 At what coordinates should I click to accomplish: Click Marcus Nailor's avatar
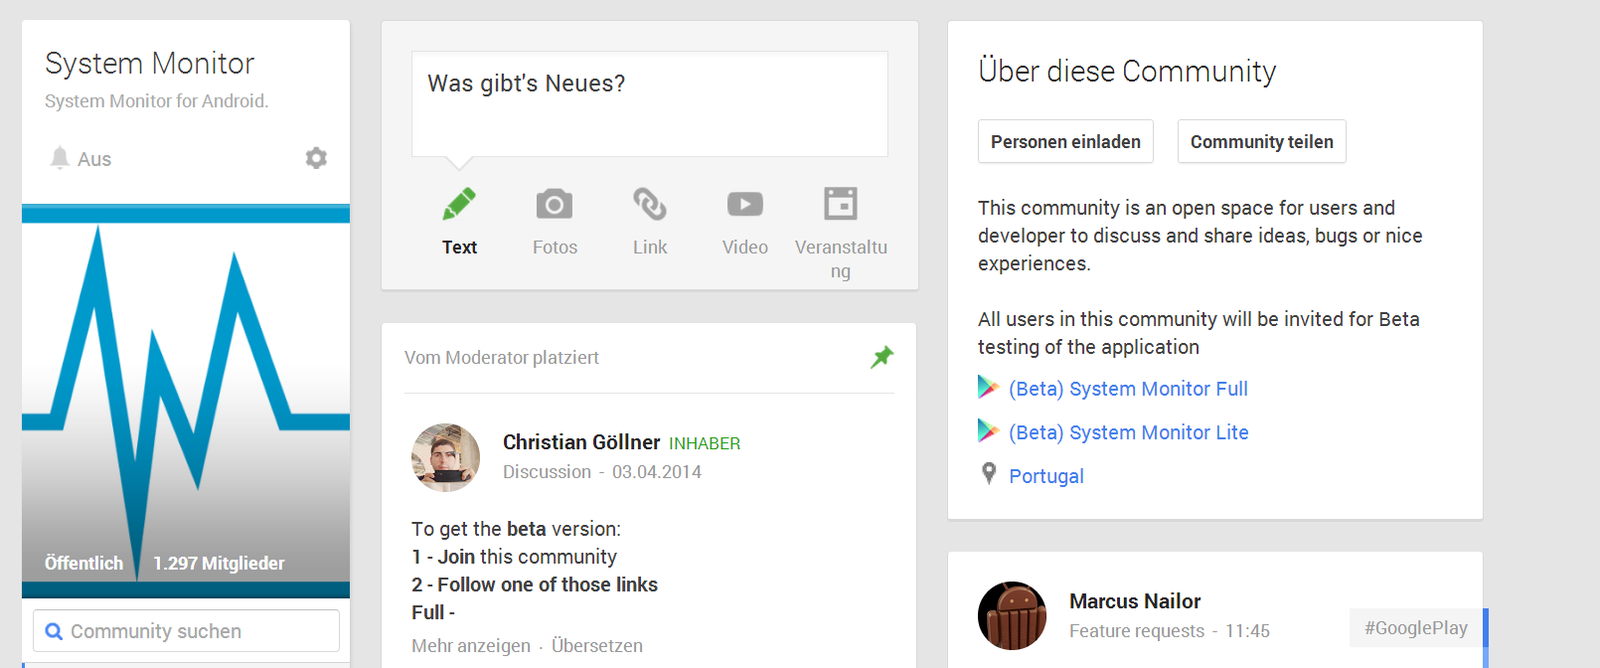(1012, 616)
